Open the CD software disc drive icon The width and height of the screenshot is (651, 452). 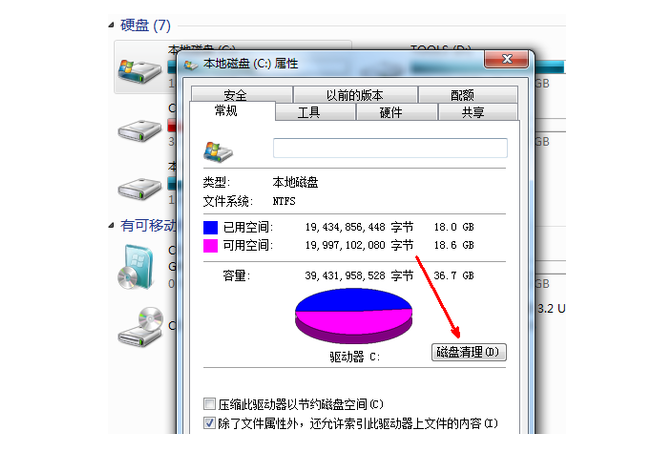coord(136,267)
